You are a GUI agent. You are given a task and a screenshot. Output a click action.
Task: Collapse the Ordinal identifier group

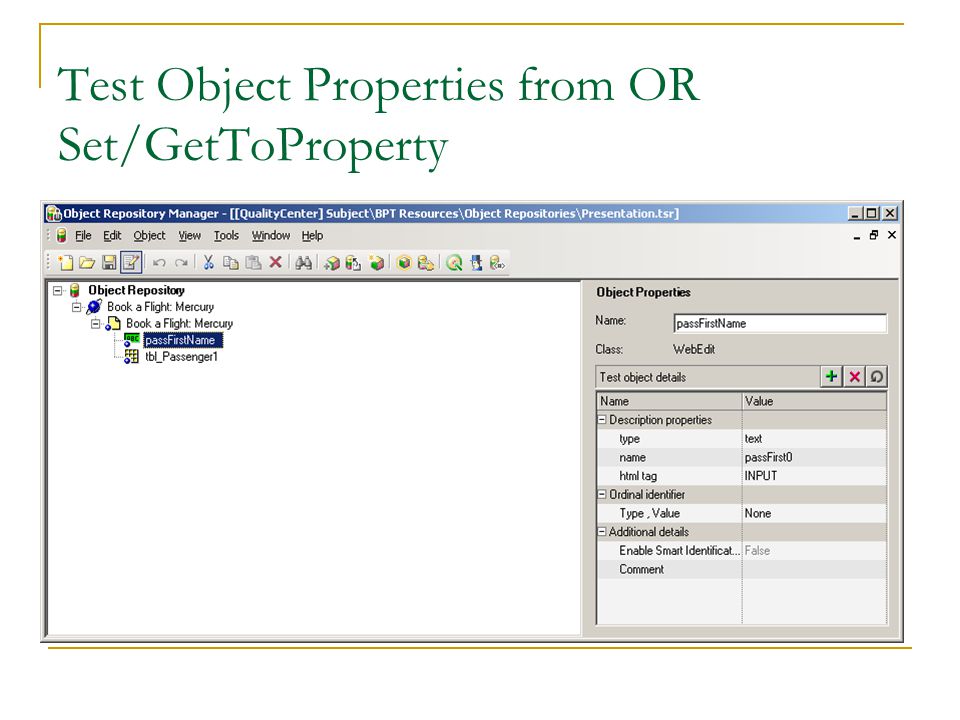602,494
